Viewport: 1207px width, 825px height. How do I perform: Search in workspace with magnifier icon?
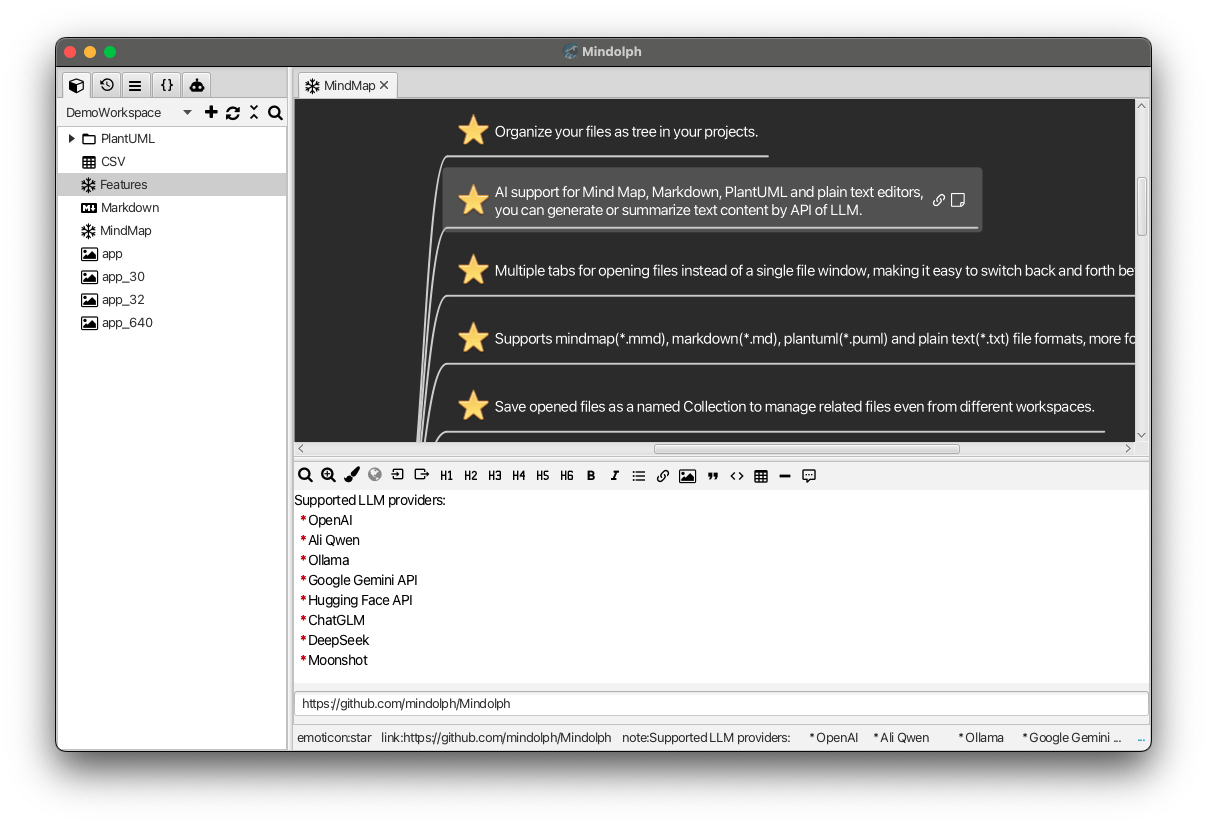(275, 113)
